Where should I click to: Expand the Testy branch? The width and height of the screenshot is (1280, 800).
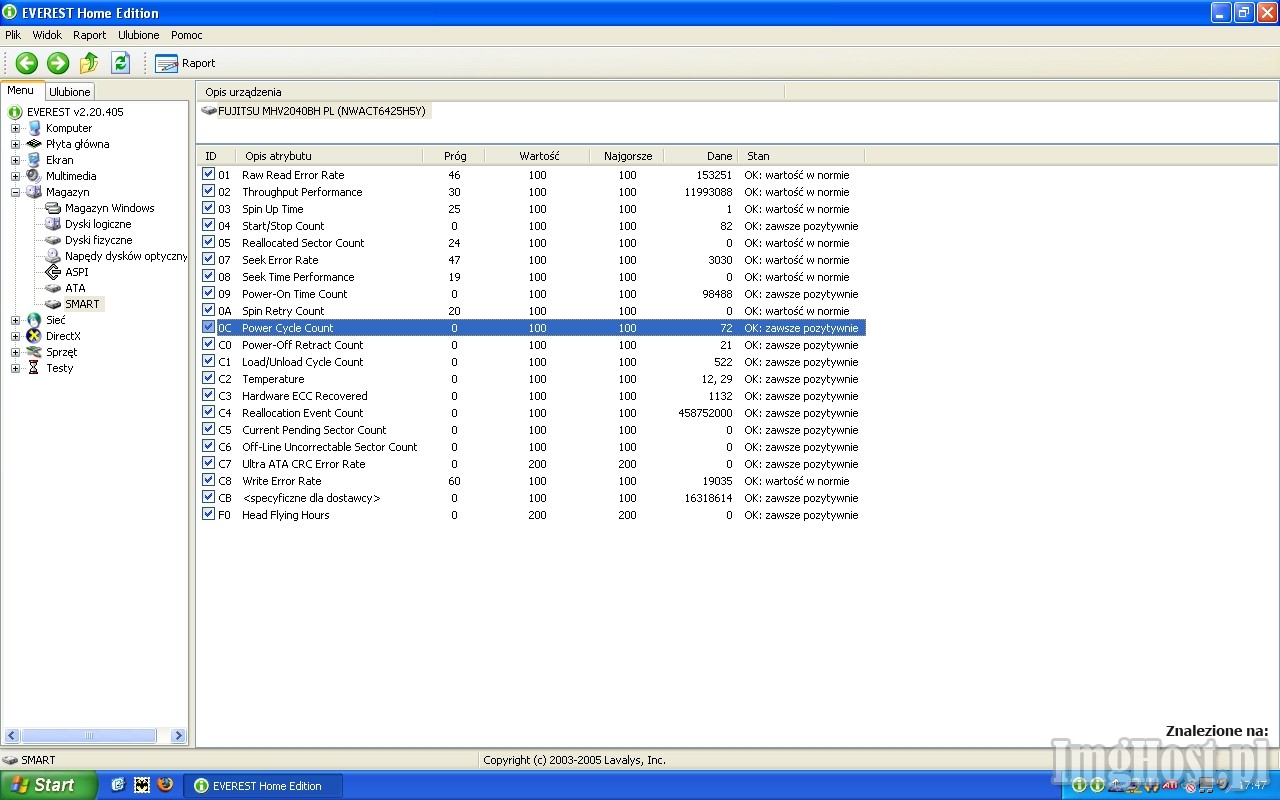[x=15, y=368]
